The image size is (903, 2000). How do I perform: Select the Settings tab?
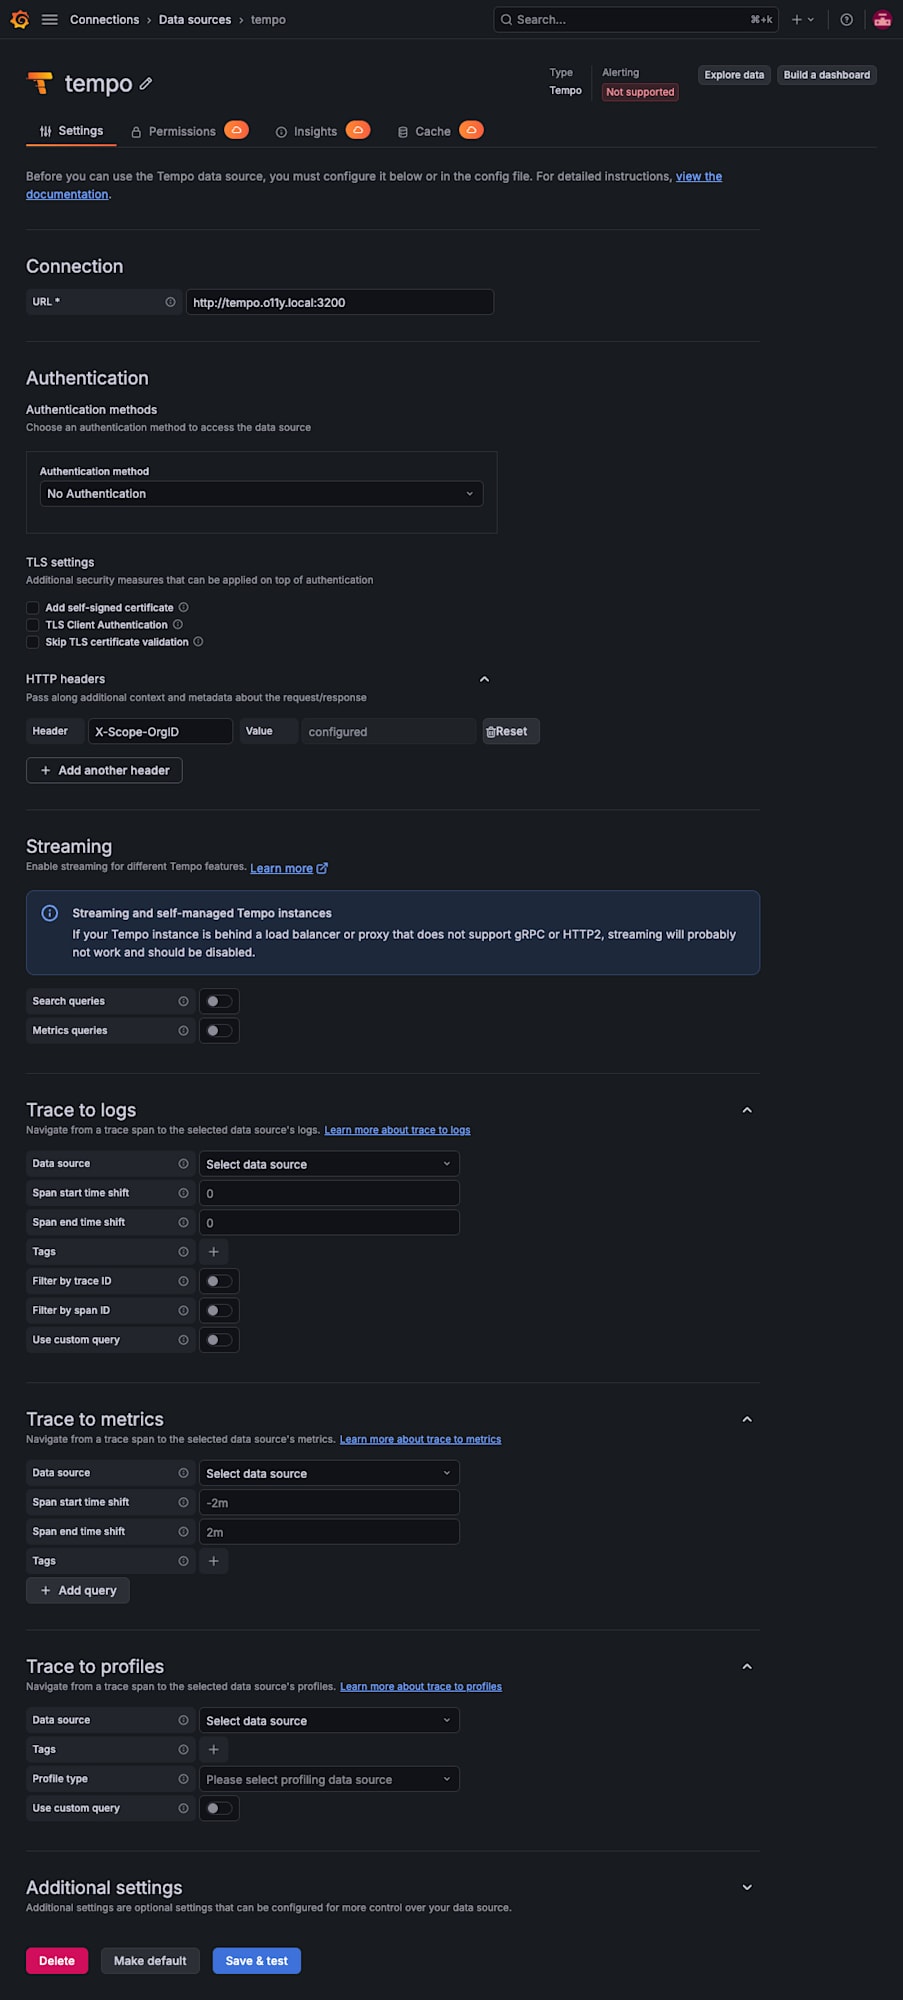[71, 131]
